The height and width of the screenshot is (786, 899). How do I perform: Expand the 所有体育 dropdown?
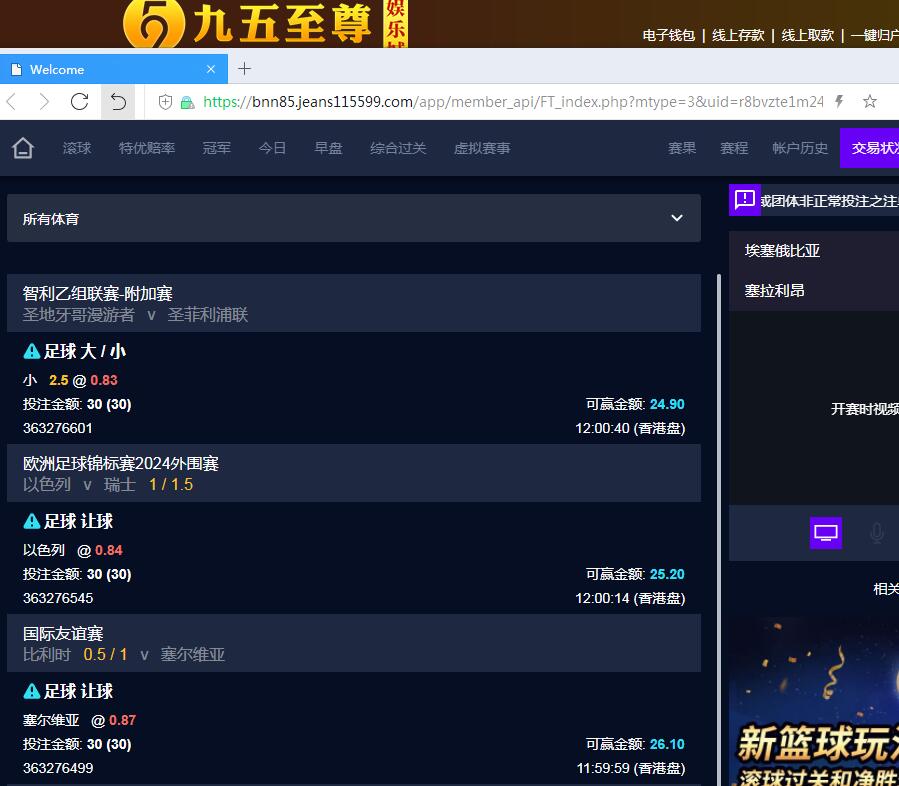coord(354,218)
